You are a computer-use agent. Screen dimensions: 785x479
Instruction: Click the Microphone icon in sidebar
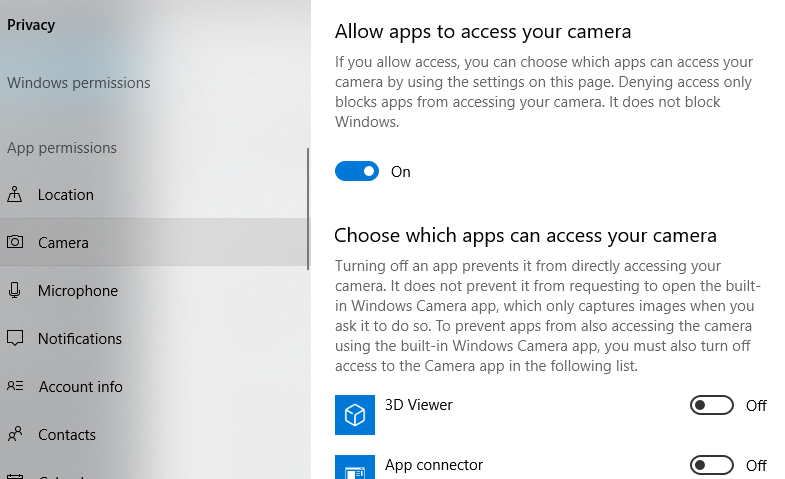(x=15, y=290)
